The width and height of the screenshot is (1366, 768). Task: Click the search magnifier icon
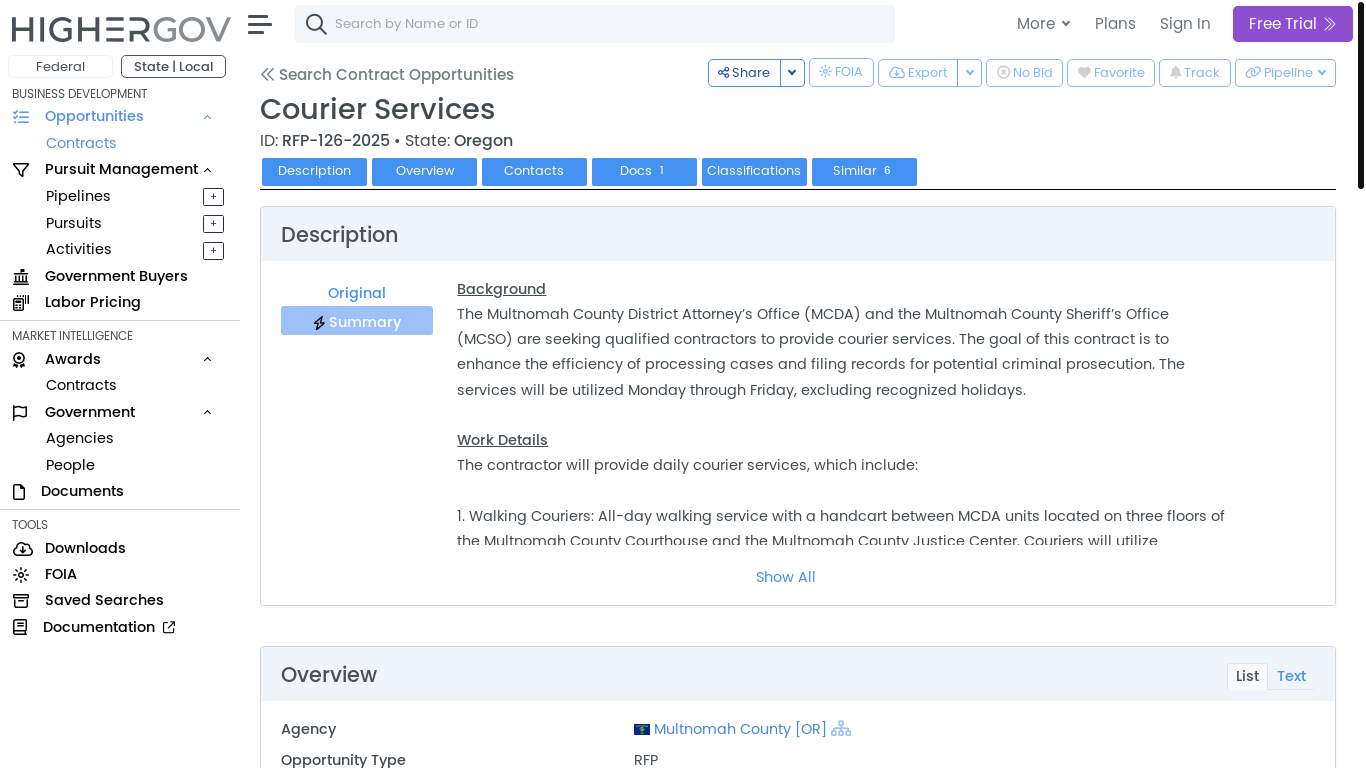316,24
